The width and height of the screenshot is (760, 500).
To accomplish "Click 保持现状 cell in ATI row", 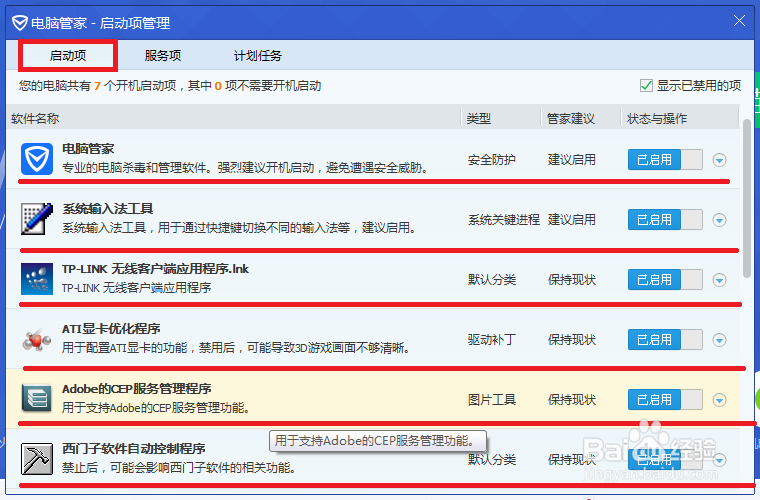I will pyautogui.click(x=571, y=340).
